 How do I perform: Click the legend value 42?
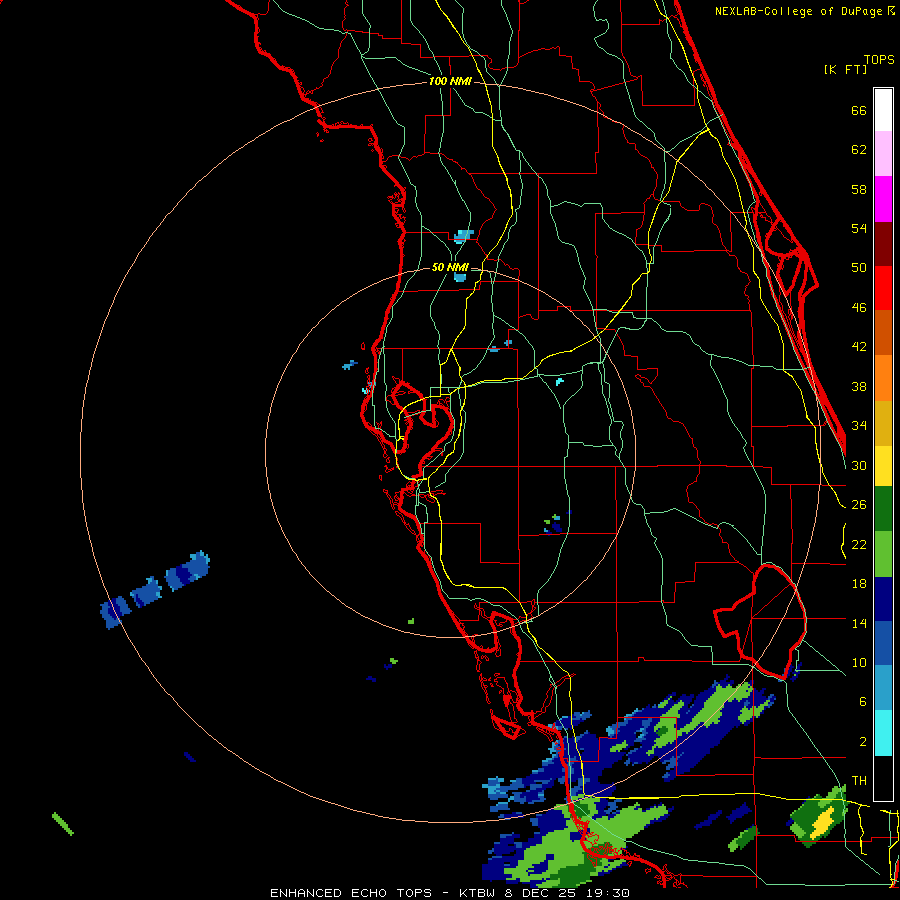(x=859, y=347)
